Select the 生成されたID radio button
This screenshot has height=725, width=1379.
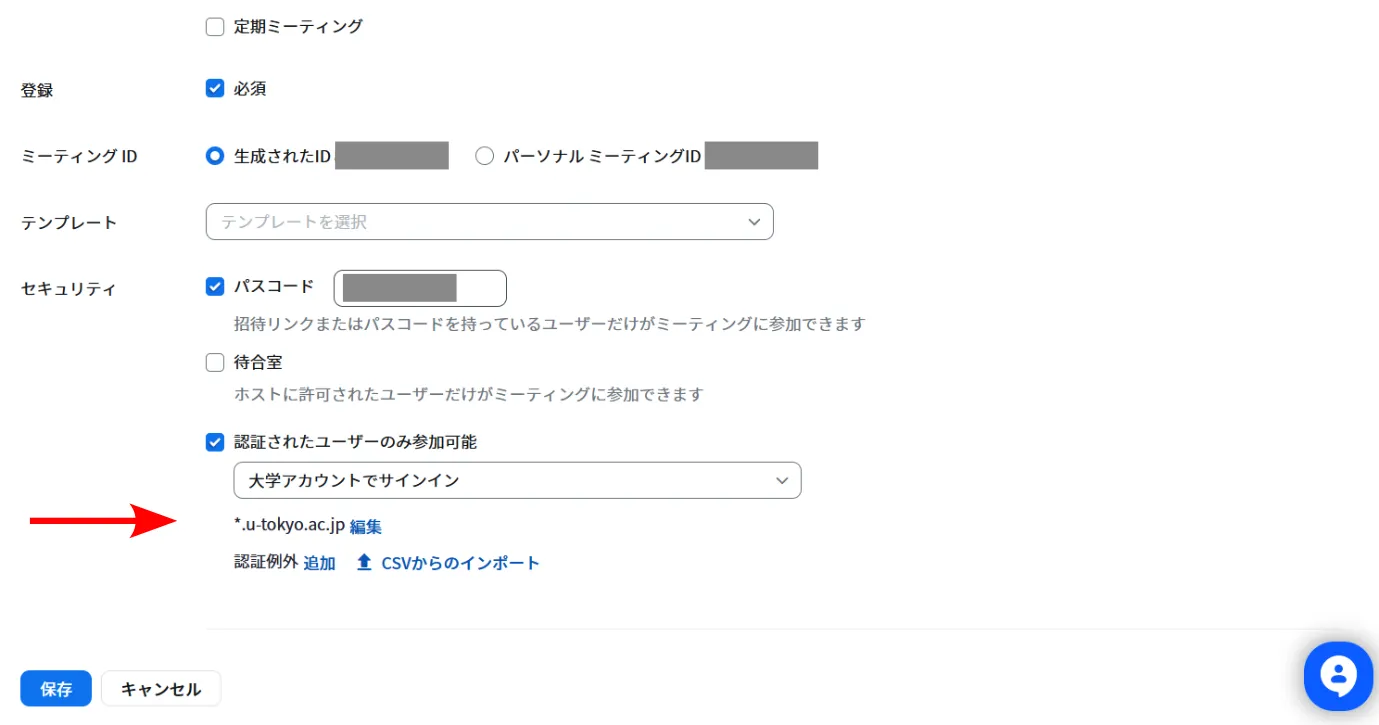pos(215,156)
